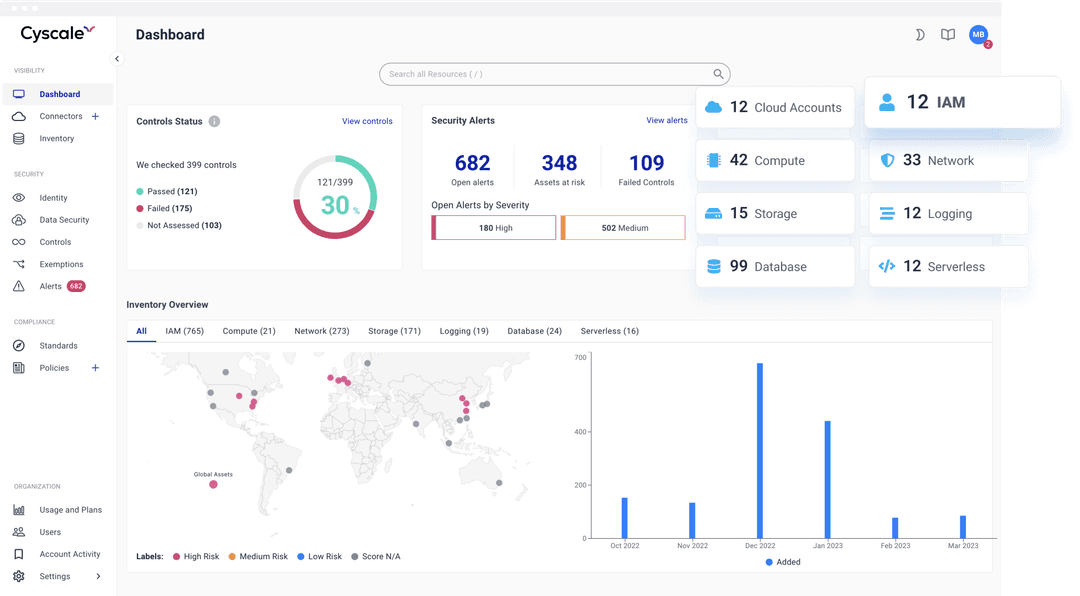The image size is (1080, 596).
Task: Switch to the IAM inventory tab
Action: point(185,331)
